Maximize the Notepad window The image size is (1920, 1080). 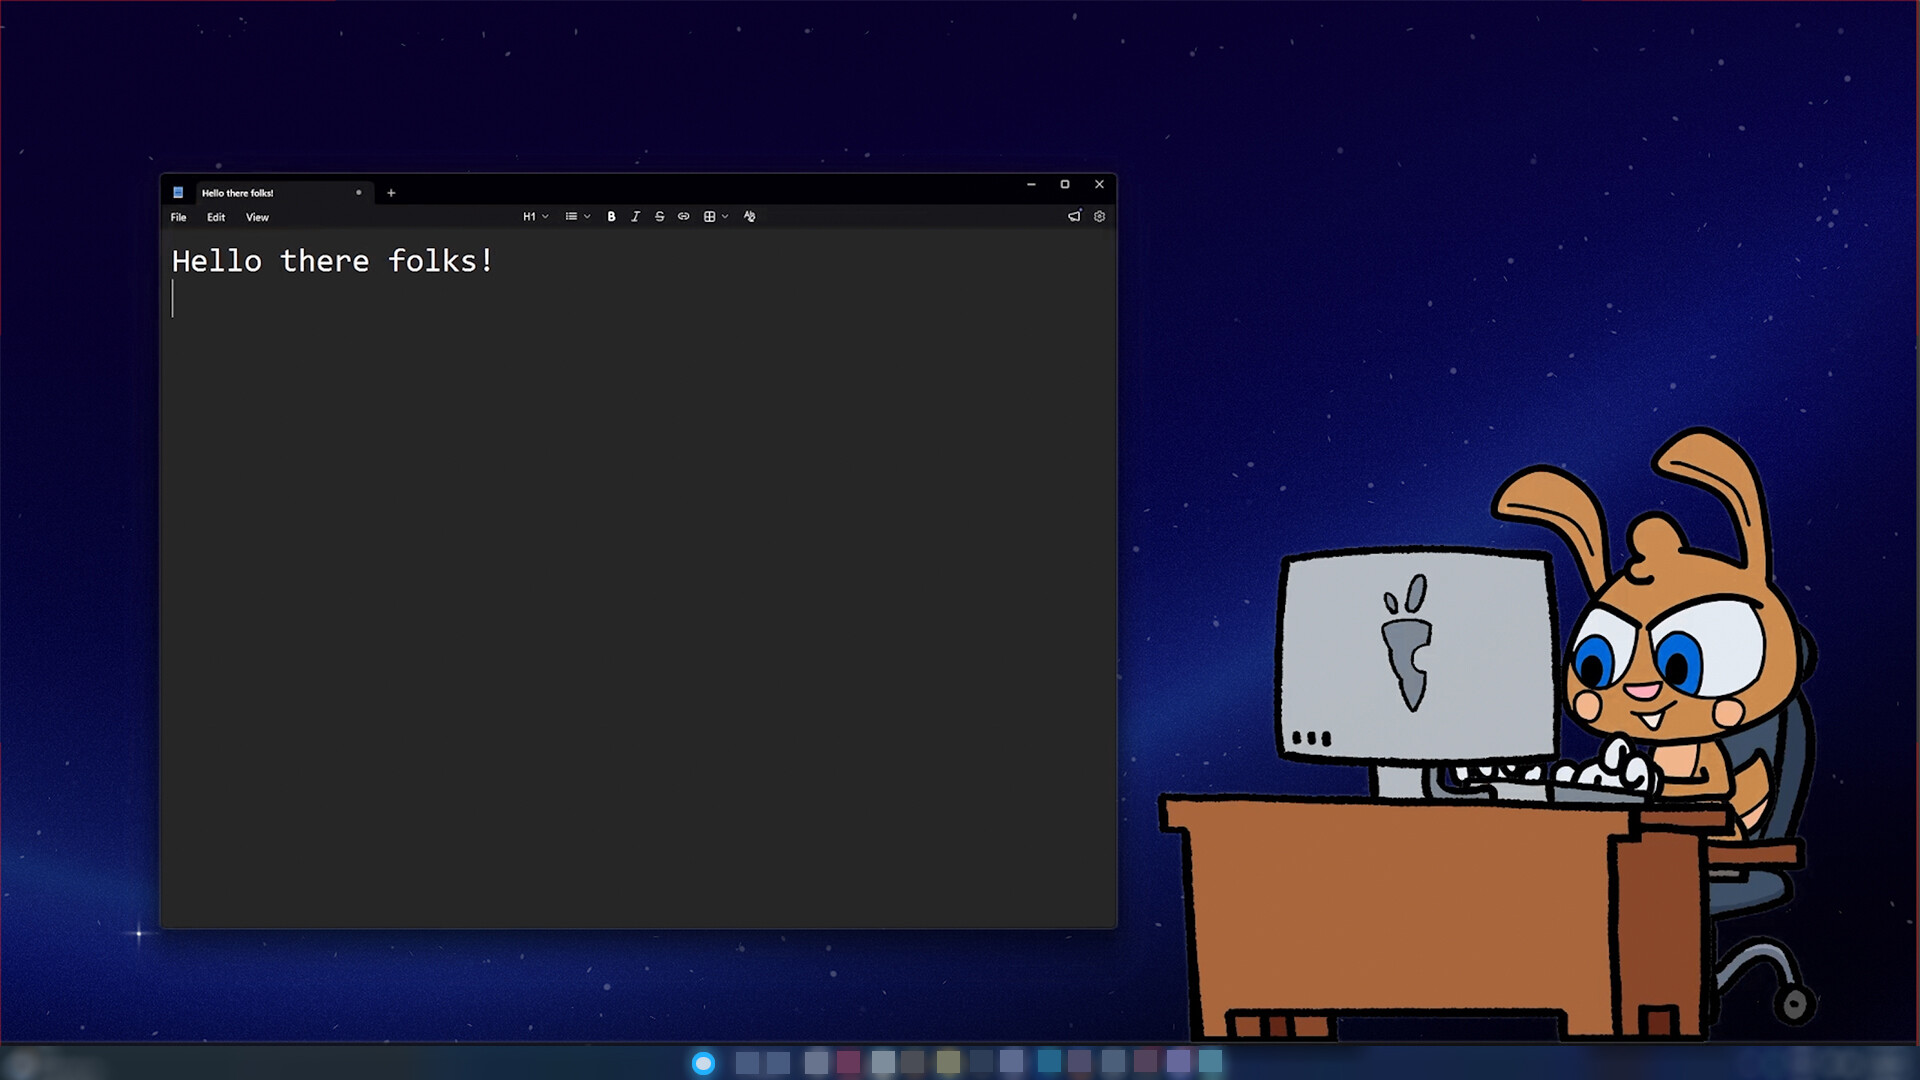coord(1065,184)
